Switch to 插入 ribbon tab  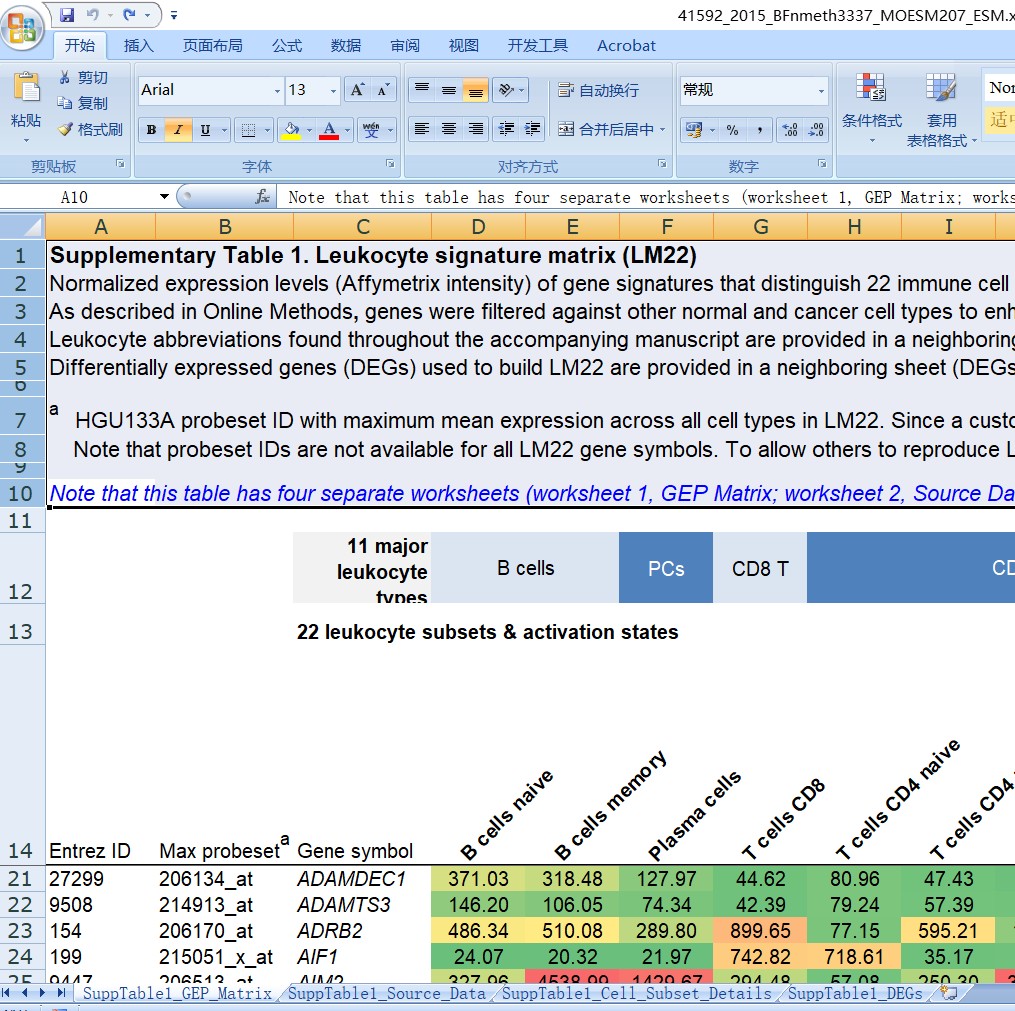[139, 45]
